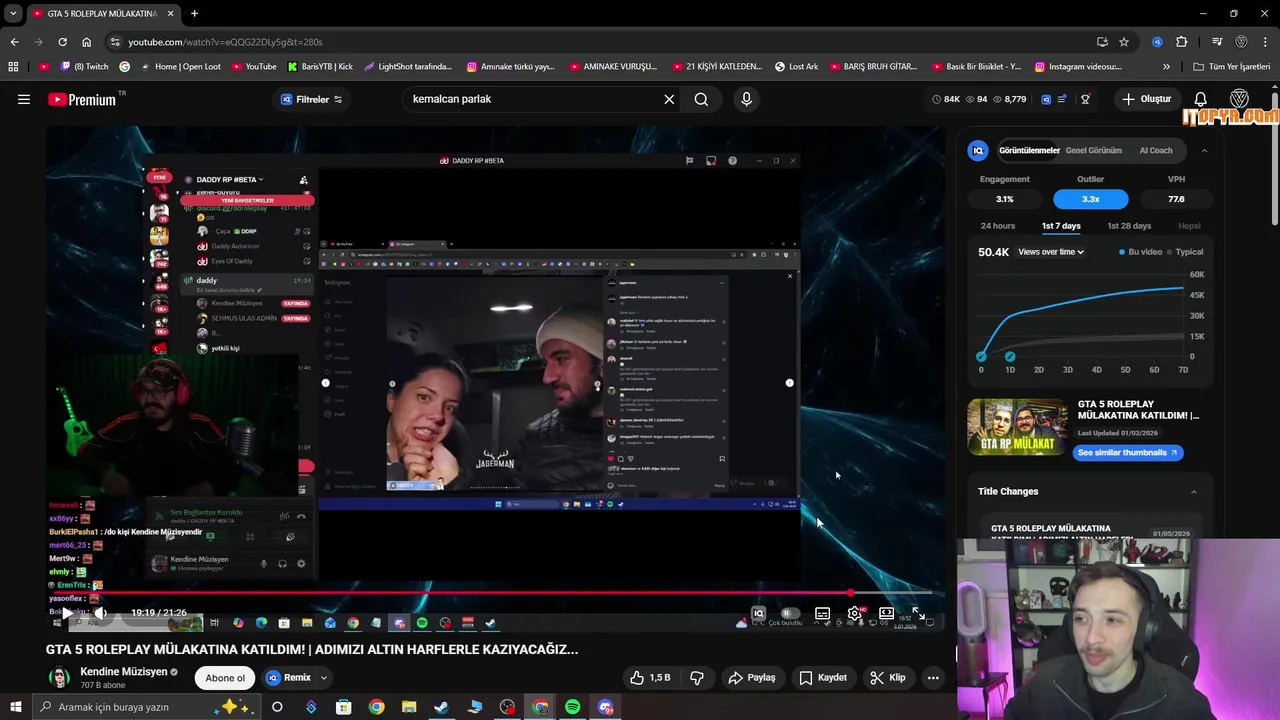Open browser extensions puzzle icon
Screen dimensions: 1280x720
coord(1182,42)
